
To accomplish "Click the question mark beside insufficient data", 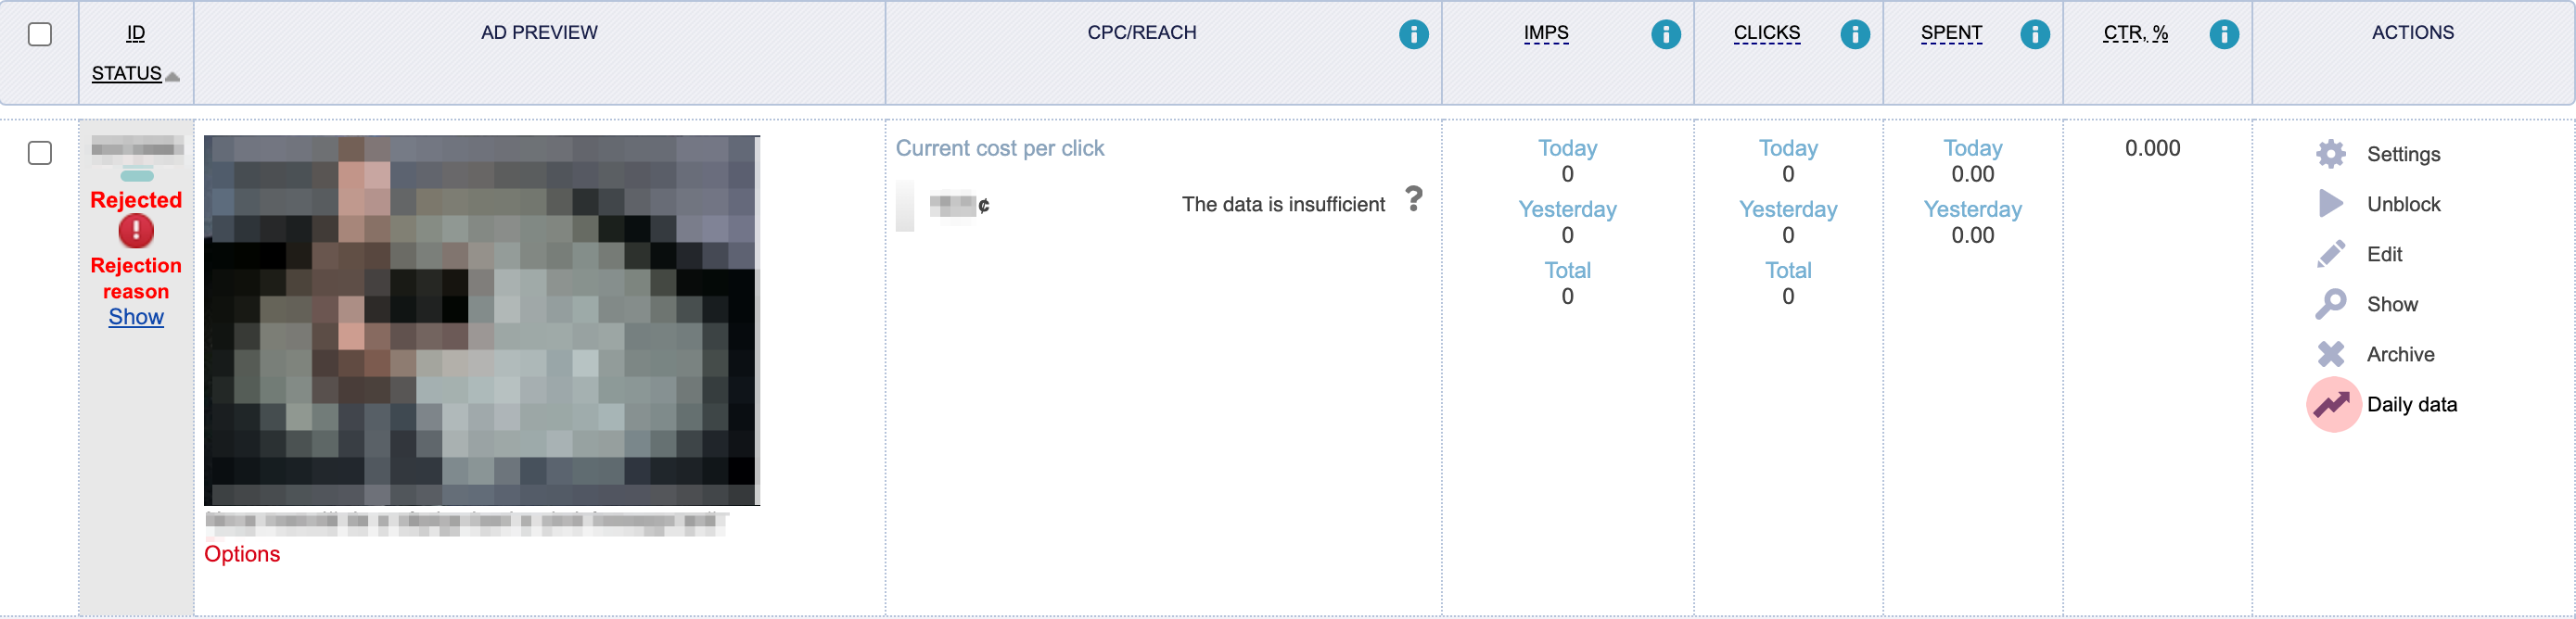I will click(1413, 199).
